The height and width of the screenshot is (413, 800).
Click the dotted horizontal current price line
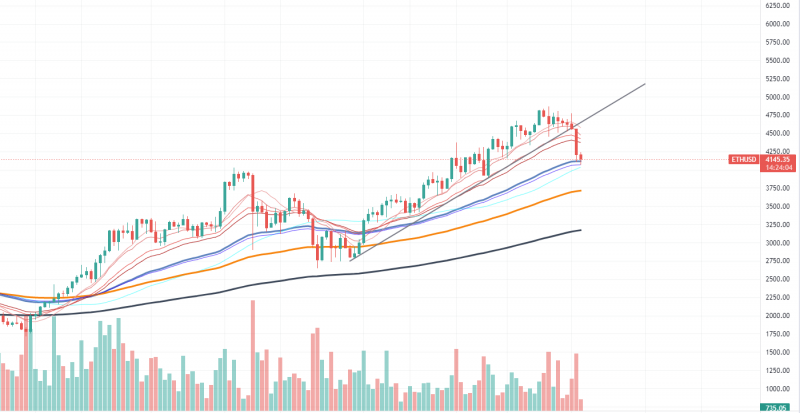click(x=364, y=160)
